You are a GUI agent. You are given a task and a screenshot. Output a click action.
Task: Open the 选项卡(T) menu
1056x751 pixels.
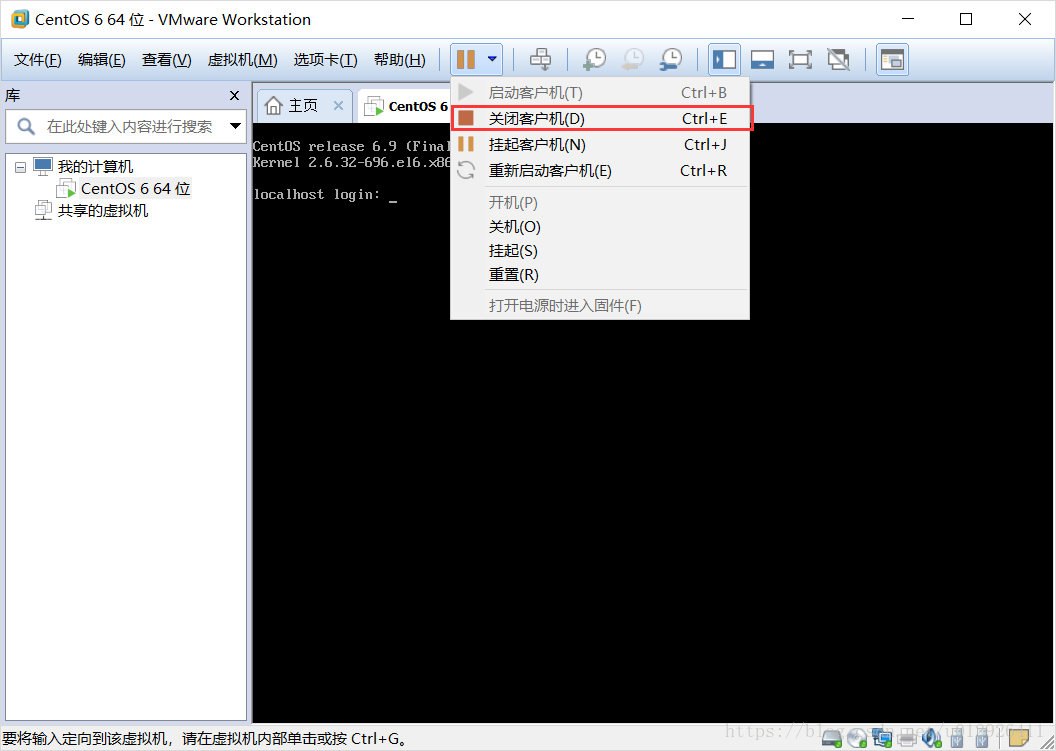pyautogui.click(x=325, y=60)
